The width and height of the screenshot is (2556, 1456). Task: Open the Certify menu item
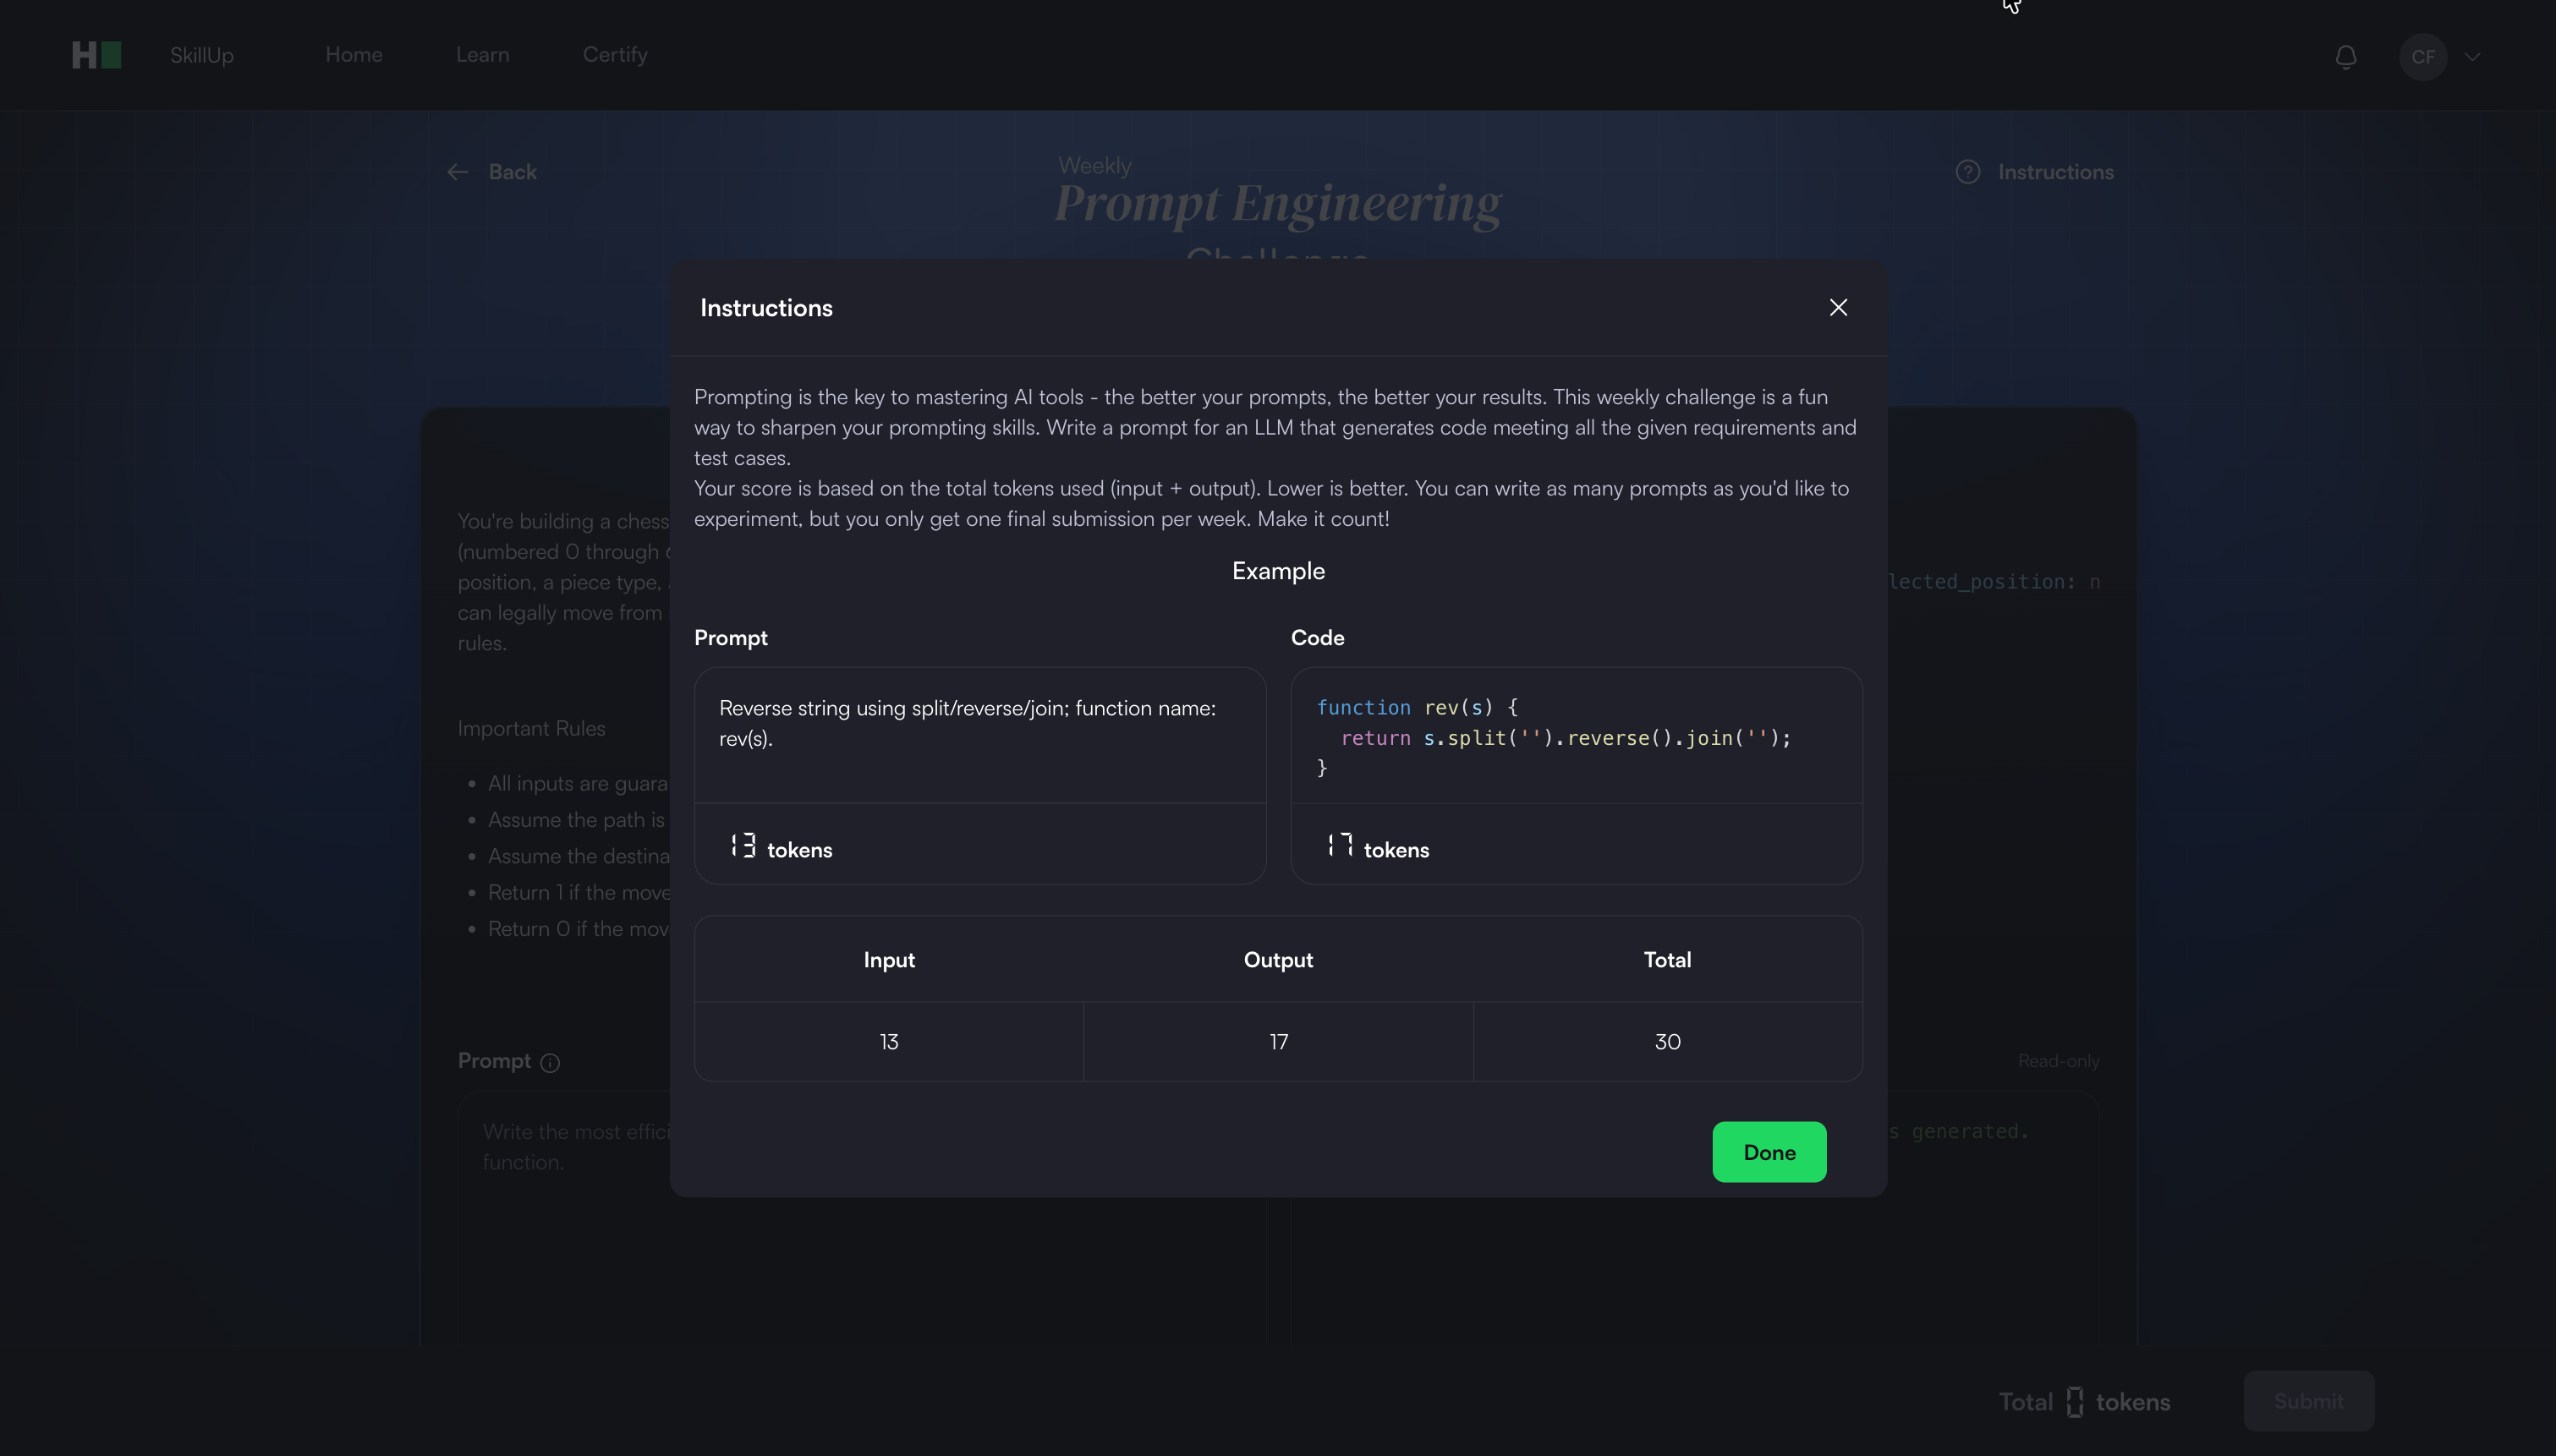pos(615,55)
